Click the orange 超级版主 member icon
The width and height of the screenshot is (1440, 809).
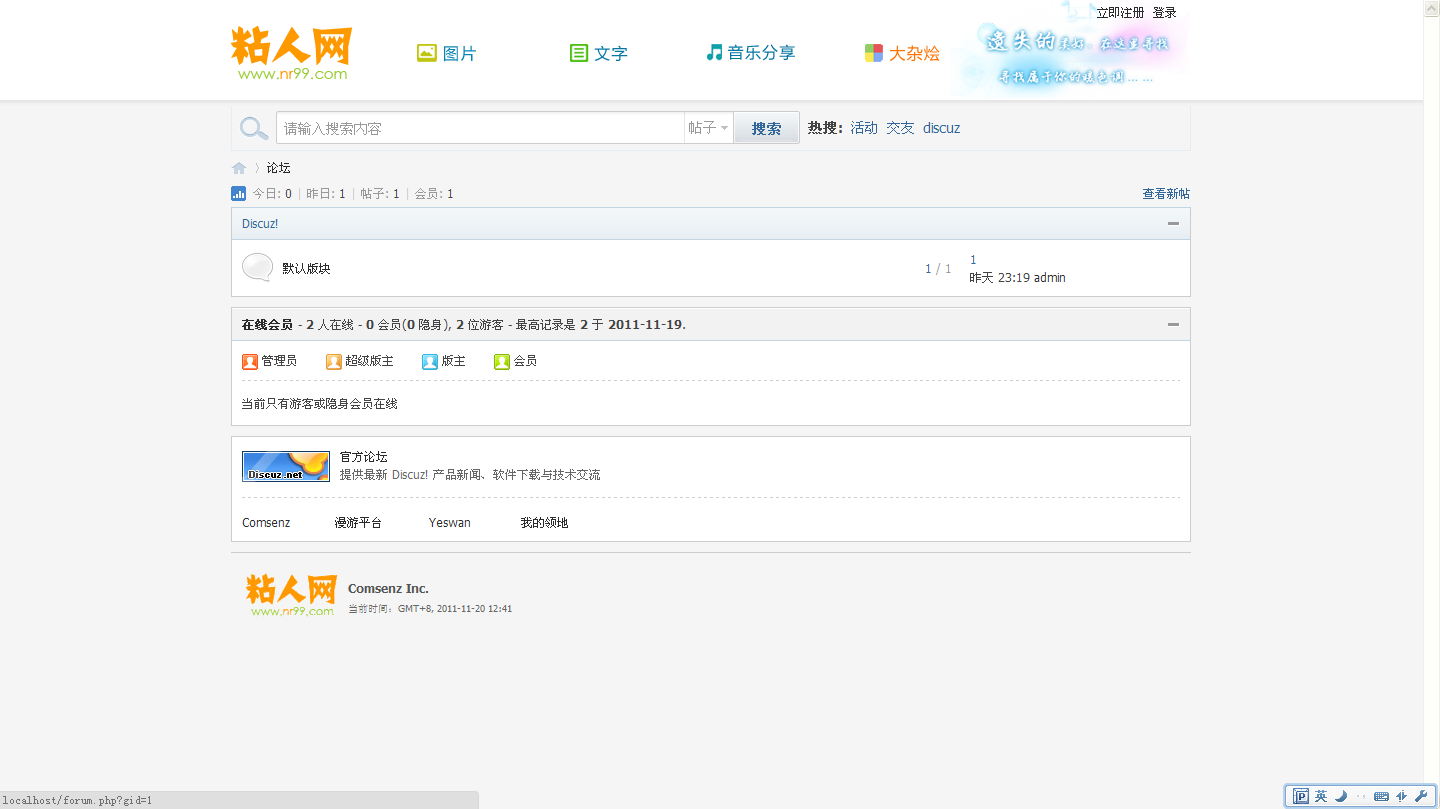coord(334,361)
